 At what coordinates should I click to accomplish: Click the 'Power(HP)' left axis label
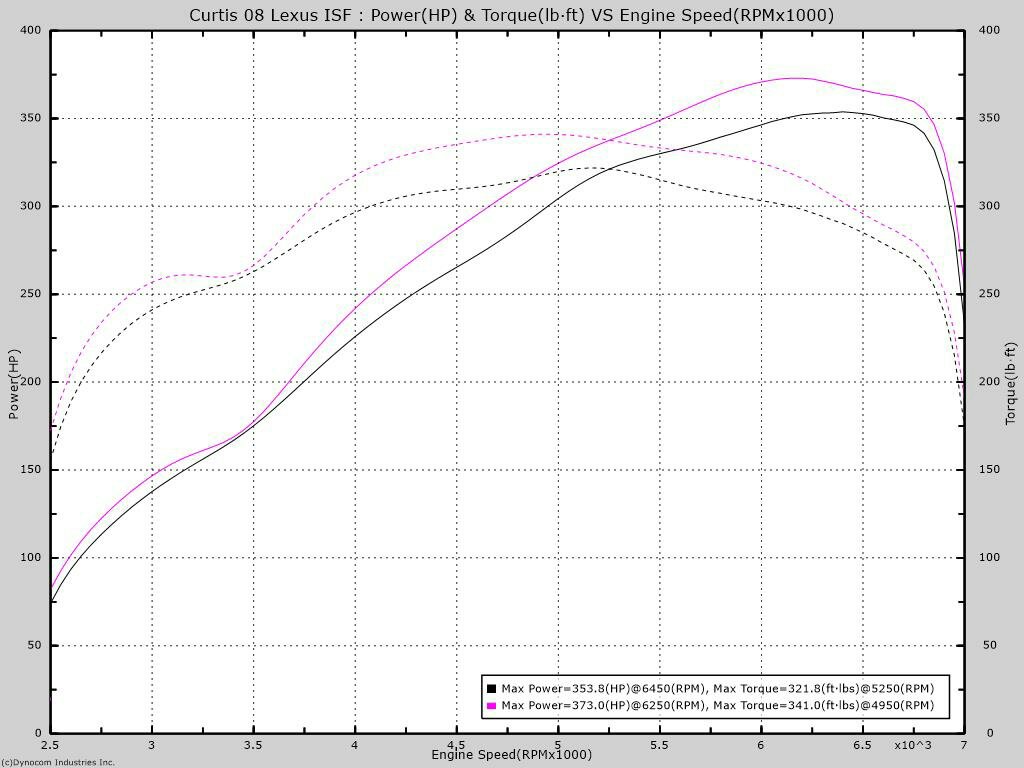[x=14, y=383]
